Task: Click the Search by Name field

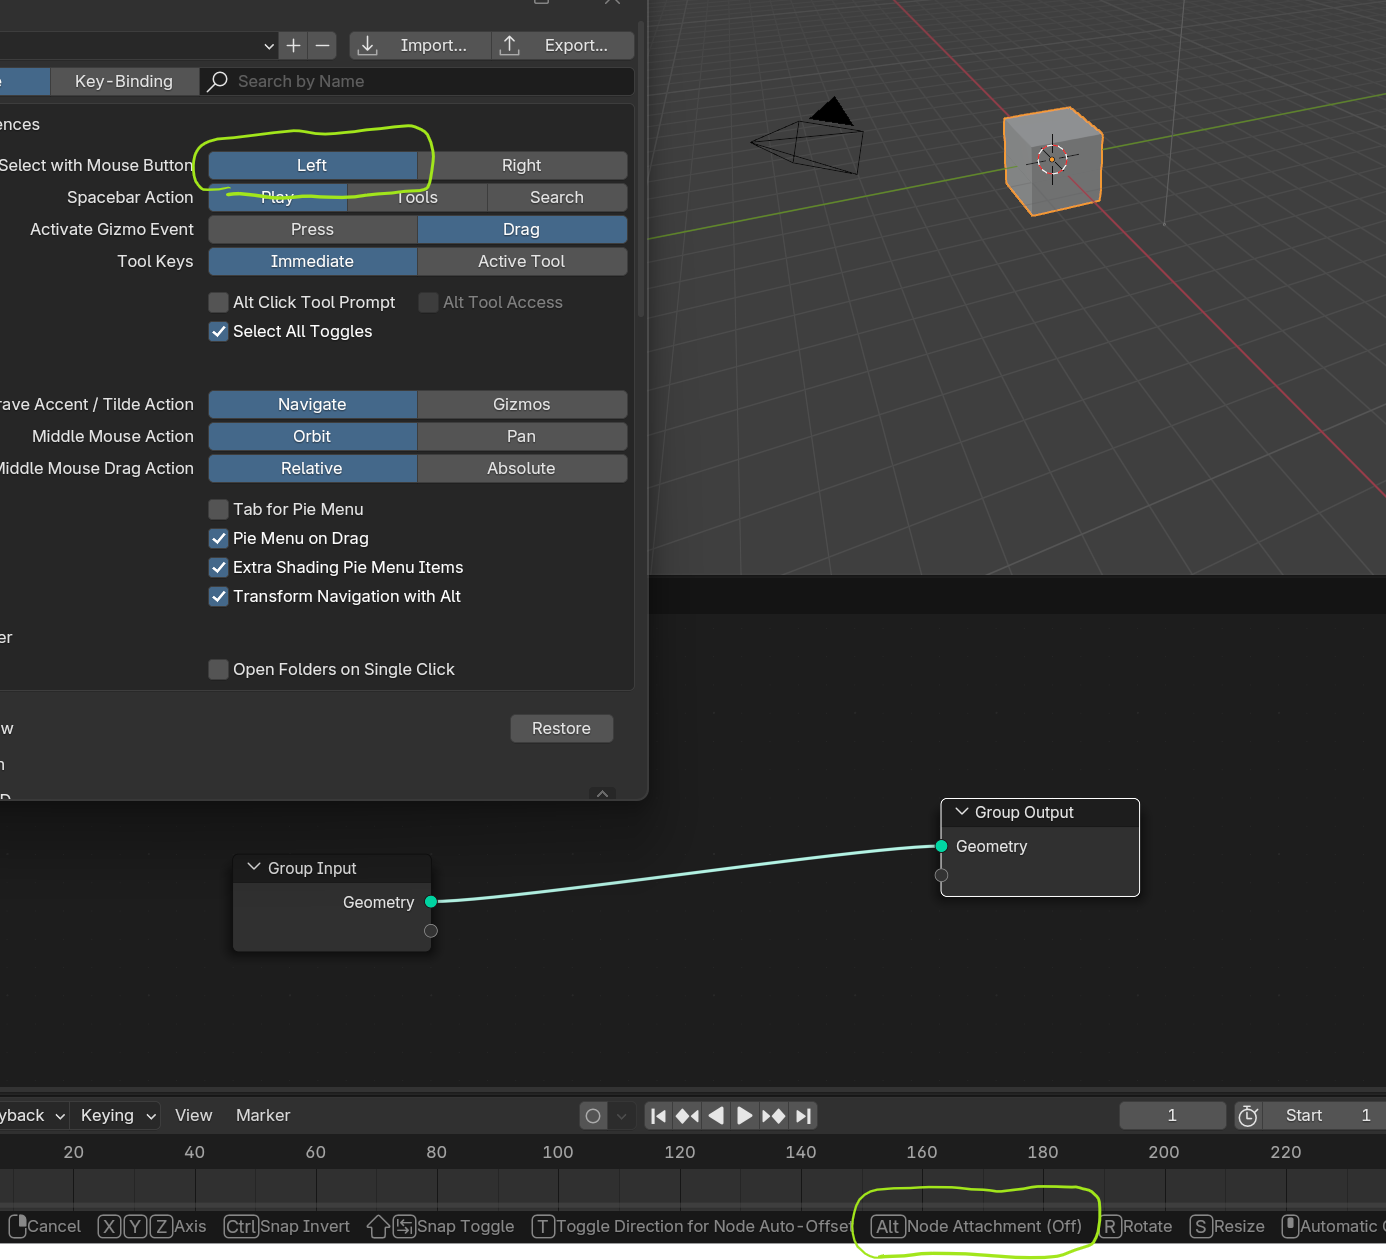Action: (418, 81)
